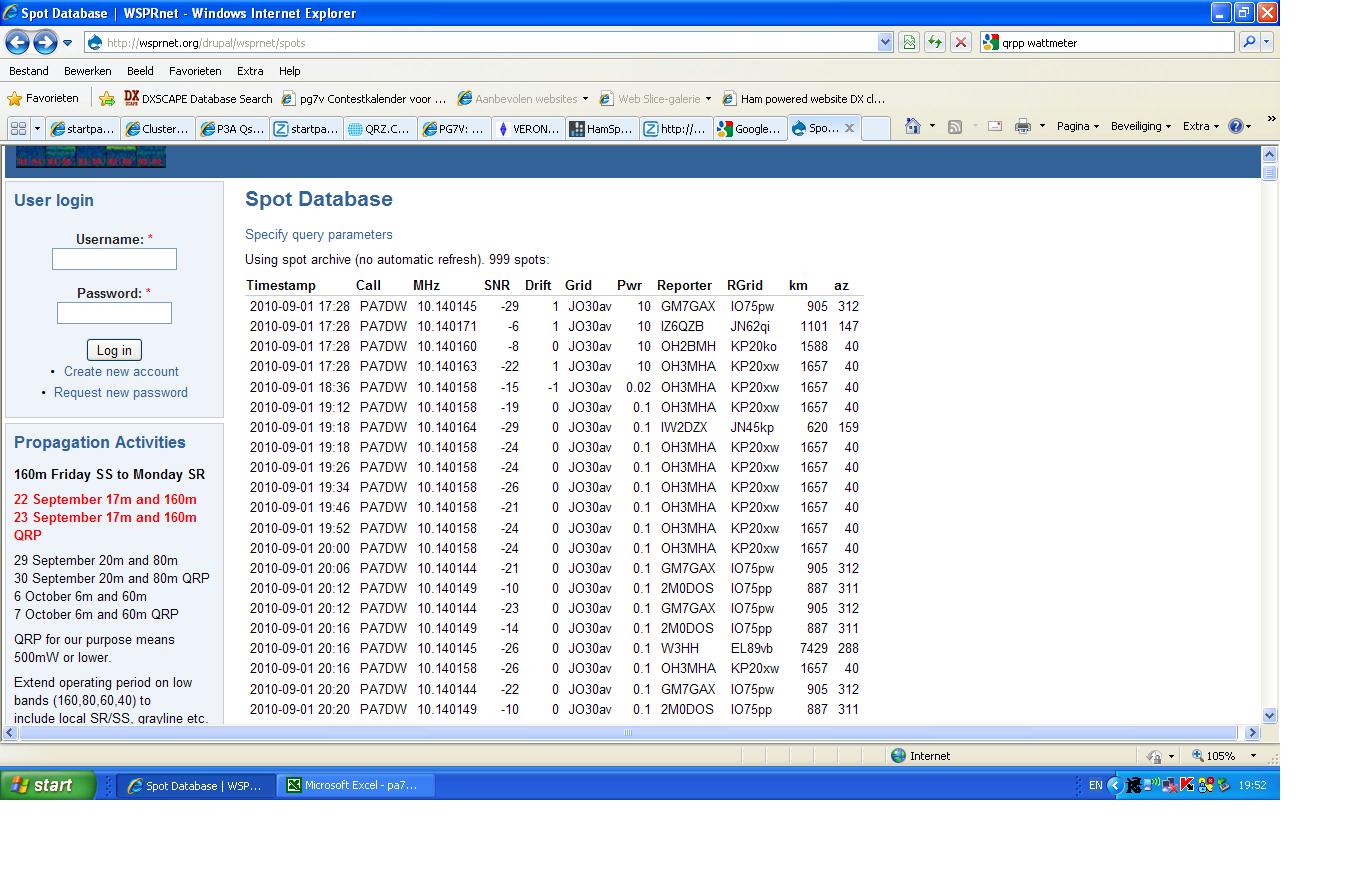Switch to the HamSp... browser tab

(x=602, y=128)
